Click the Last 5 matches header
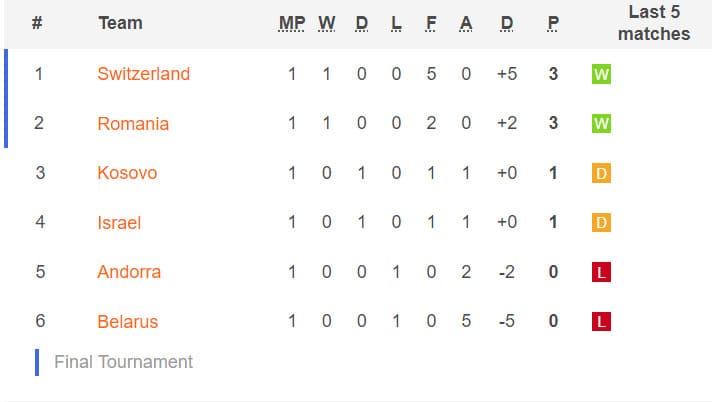 [x=654, y=23]
